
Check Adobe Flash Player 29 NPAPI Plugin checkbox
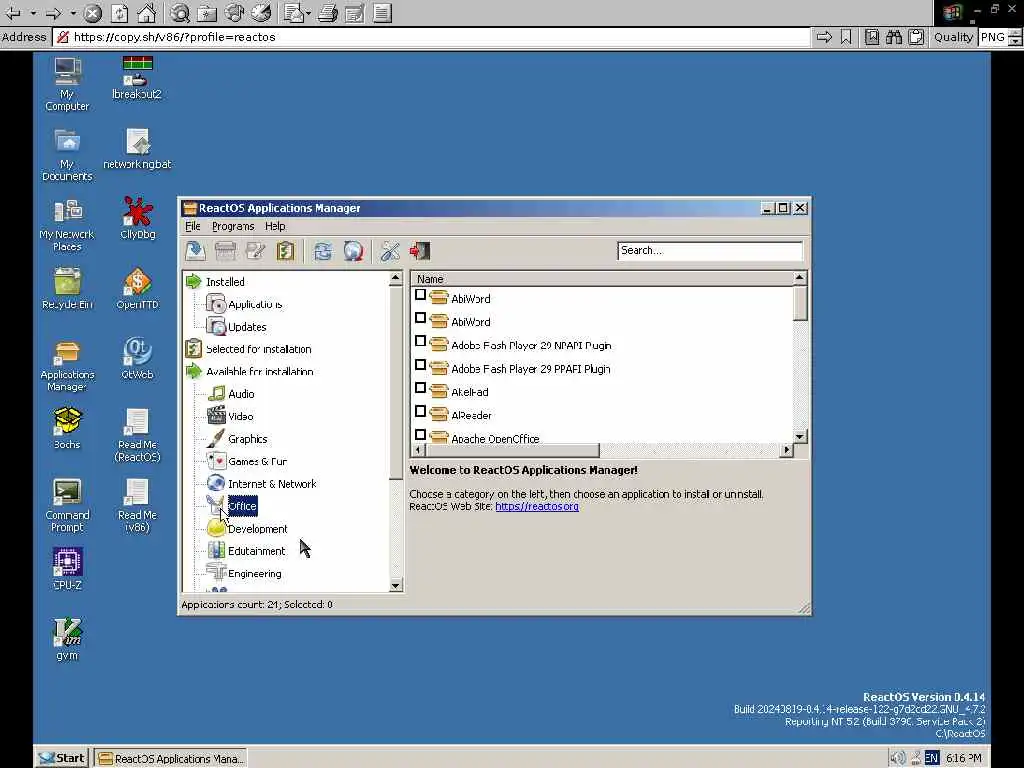click(x=421, y=342)
